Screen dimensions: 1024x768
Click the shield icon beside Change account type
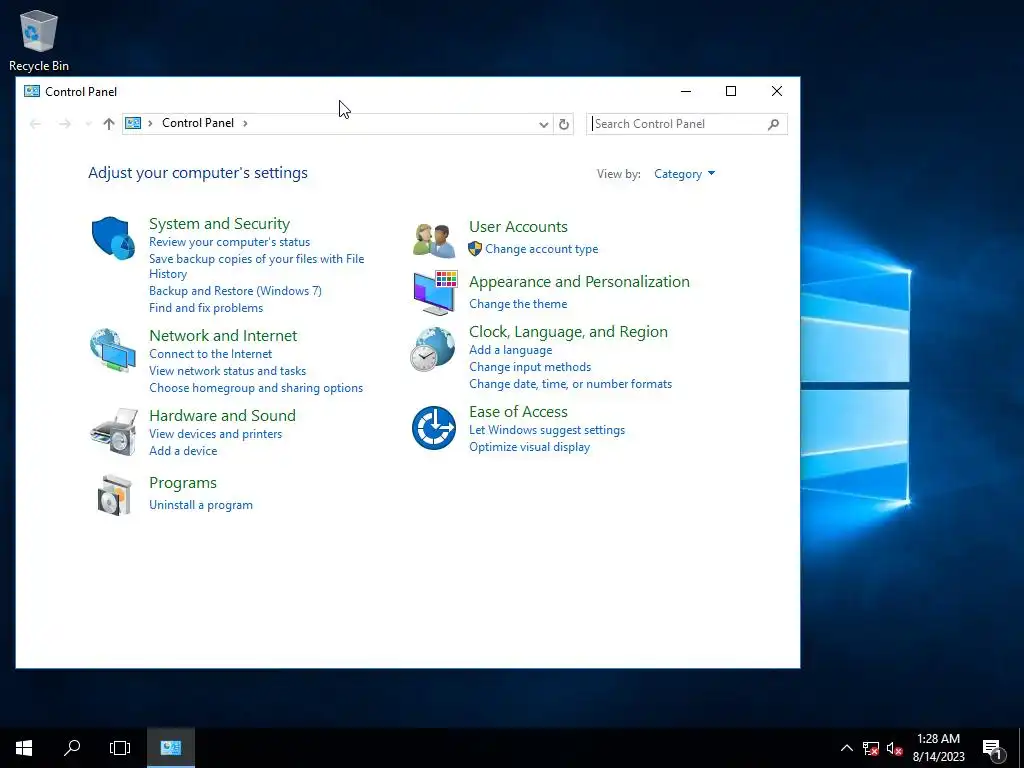pos(475,249)
